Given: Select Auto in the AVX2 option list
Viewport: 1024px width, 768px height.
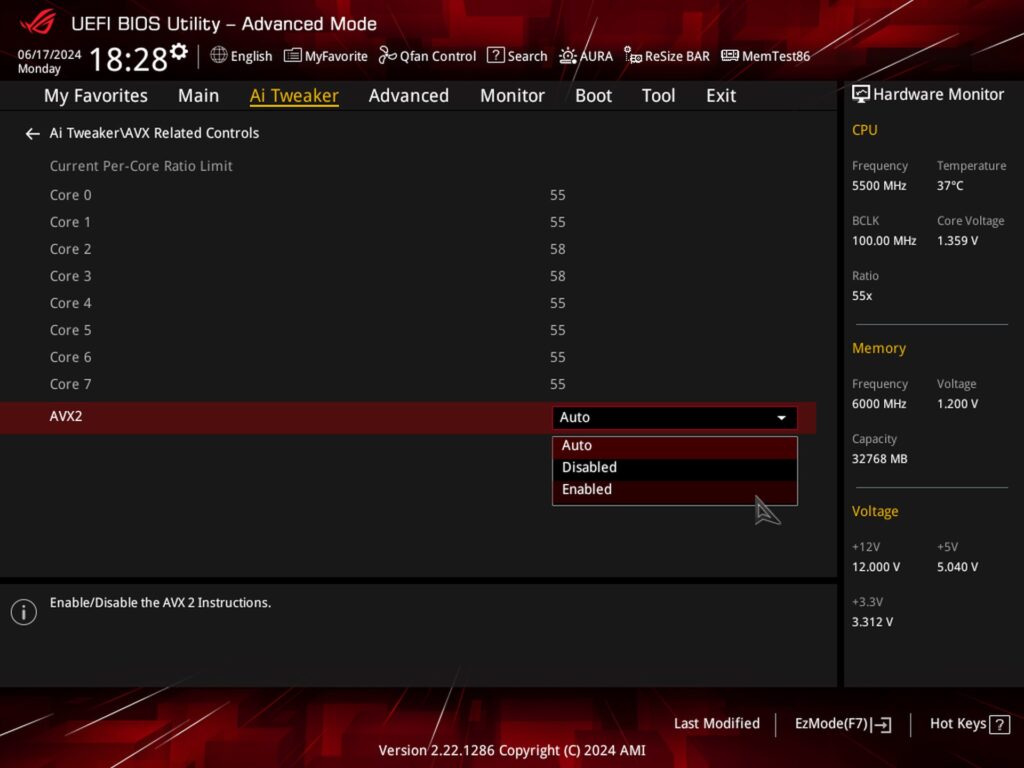Looking at the screenshot, I should tap(675, 446).
